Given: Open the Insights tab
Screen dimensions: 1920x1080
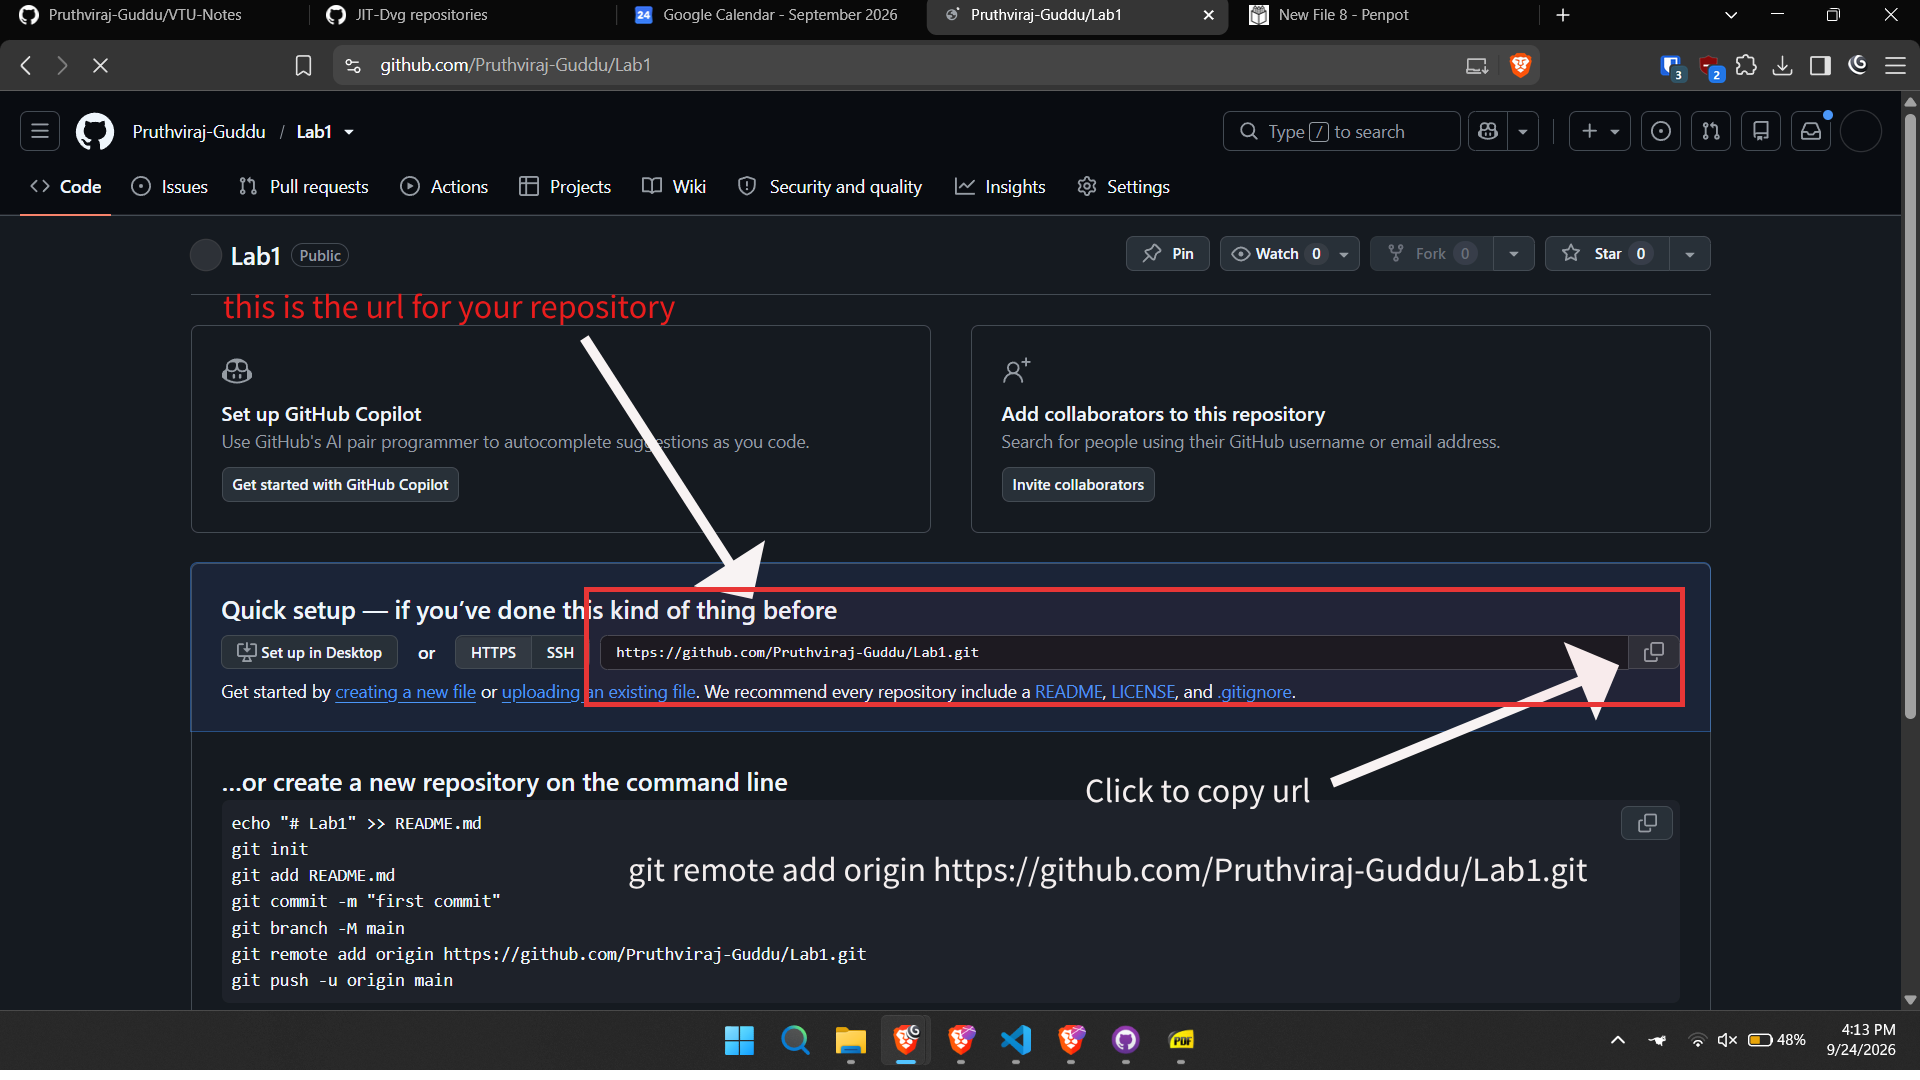Looking at the screenshot, I should click(x=1000, y=187).
